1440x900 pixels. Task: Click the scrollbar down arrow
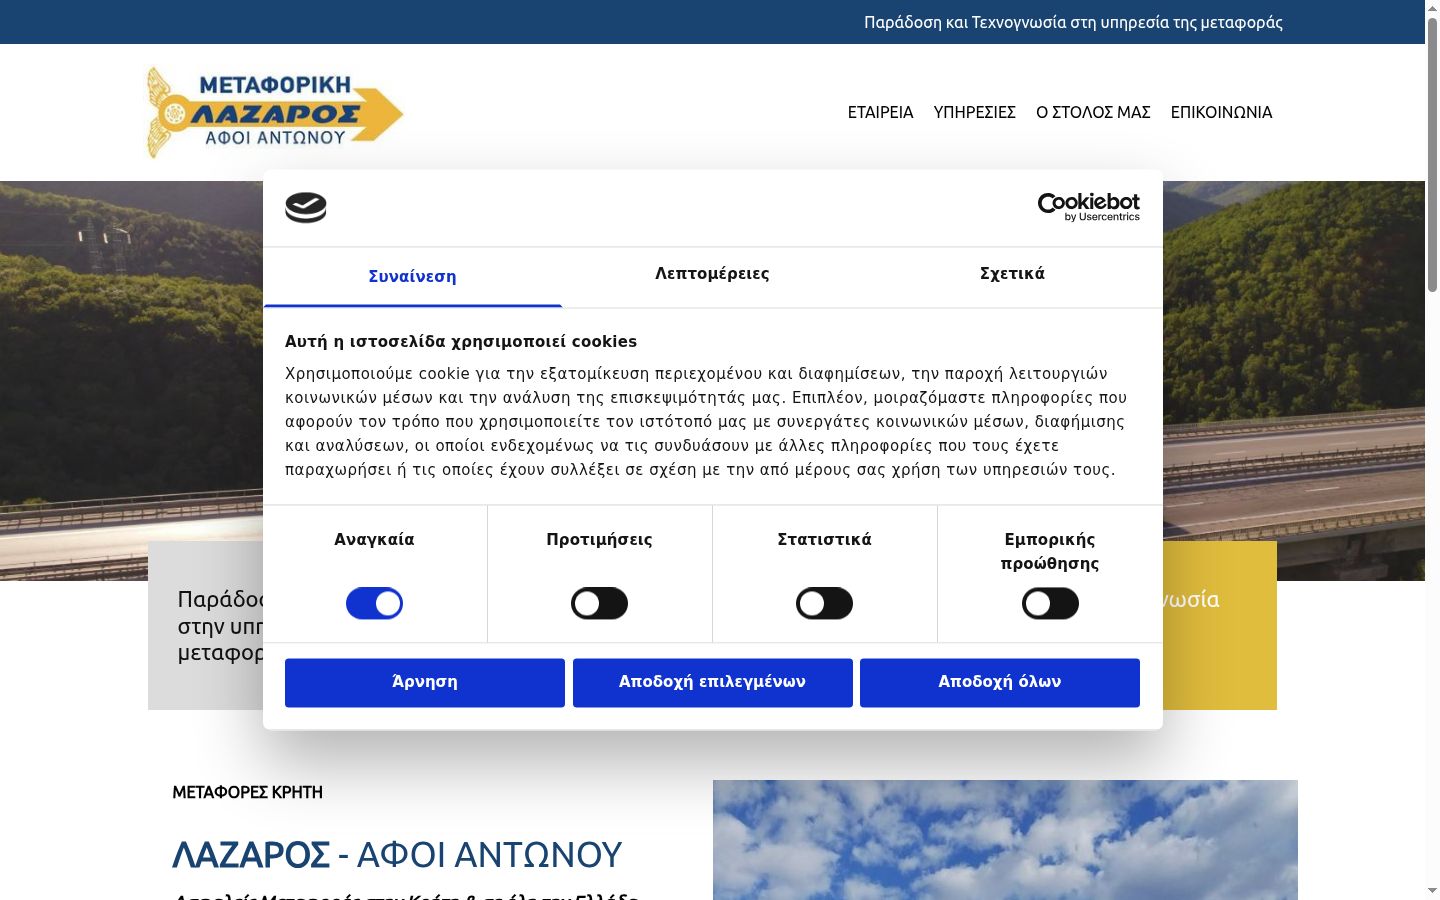(x=1432, y=891)
